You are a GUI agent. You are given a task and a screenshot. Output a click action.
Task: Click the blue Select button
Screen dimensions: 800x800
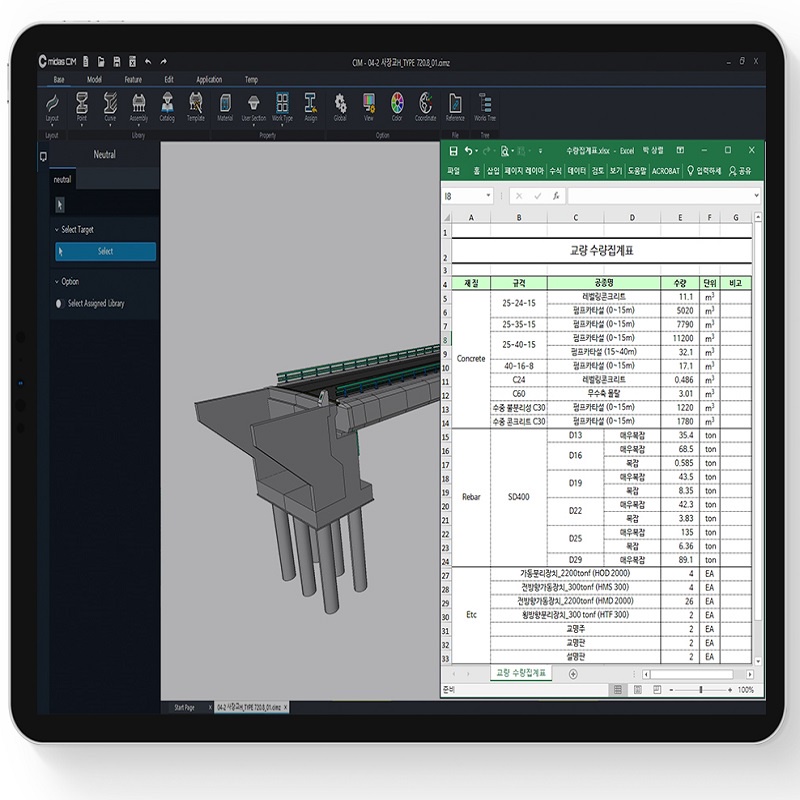[x=105, y=252]
